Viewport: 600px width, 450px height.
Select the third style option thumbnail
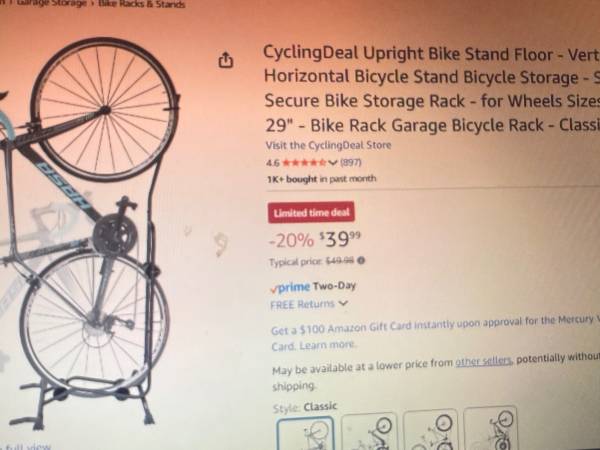coord(430,429)
